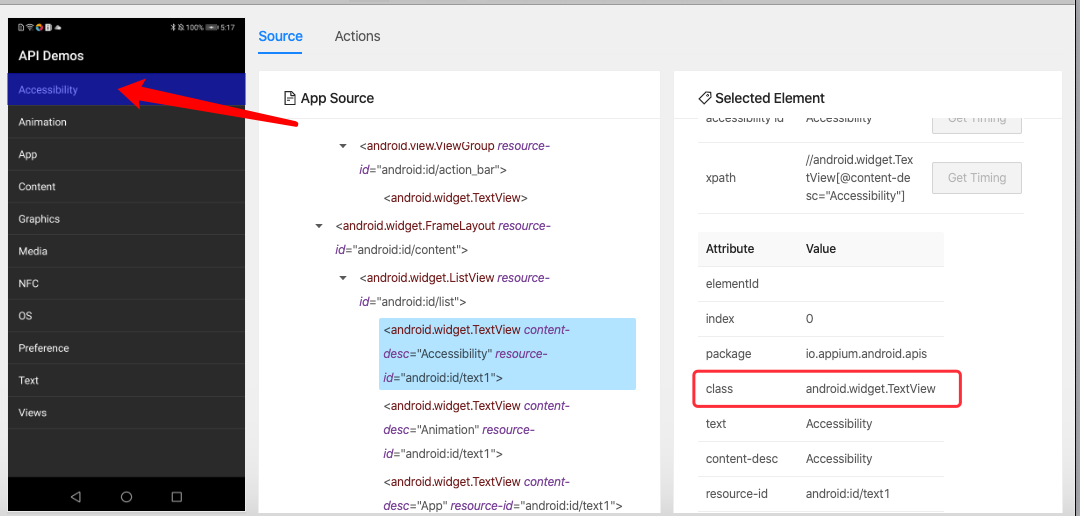The height and width of the screenshot is (516, 1080).
Task: Click the Selected Element tag icon
Action: click(705, 98)
